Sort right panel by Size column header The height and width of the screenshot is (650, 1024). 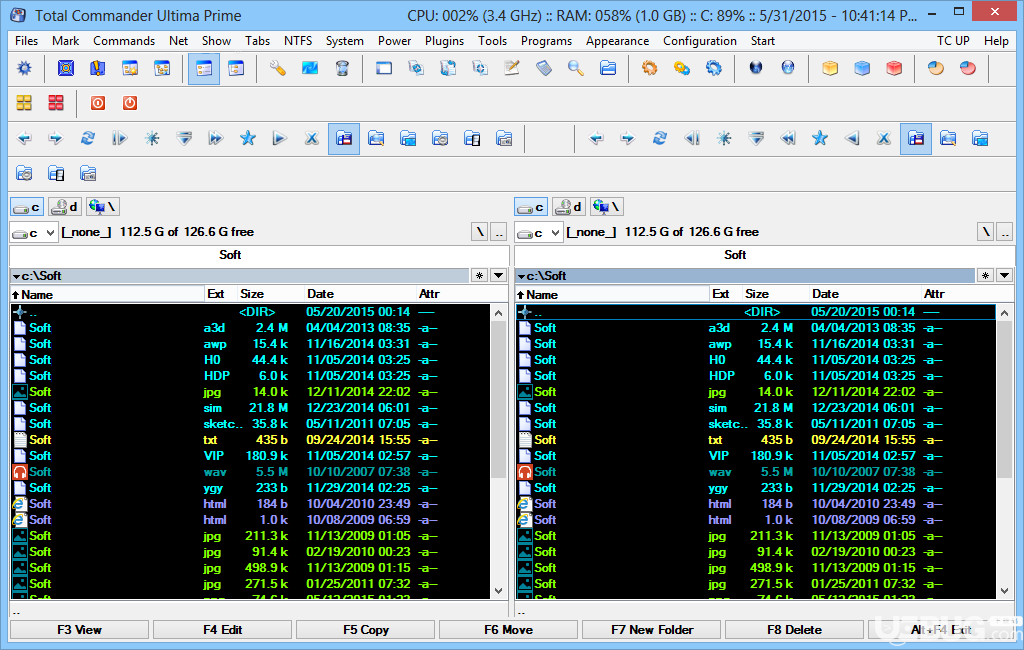[775, 294]
